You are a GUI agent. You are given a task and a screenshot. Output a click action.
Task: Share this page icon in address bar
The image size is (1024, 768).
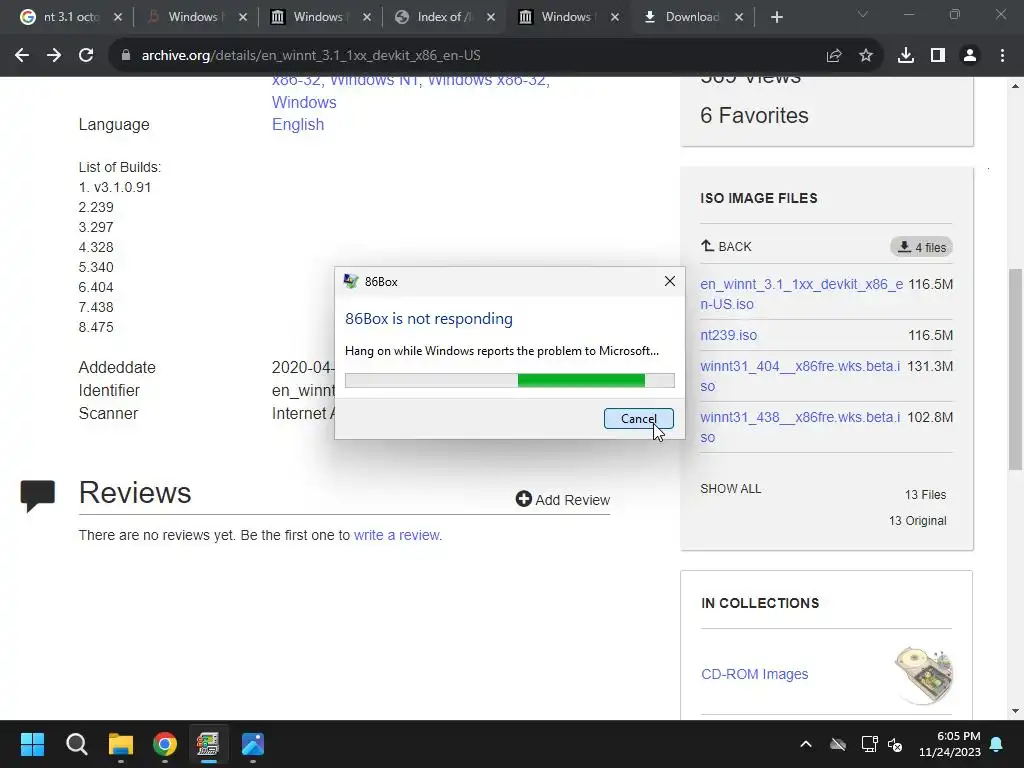(x=834, y=56)
